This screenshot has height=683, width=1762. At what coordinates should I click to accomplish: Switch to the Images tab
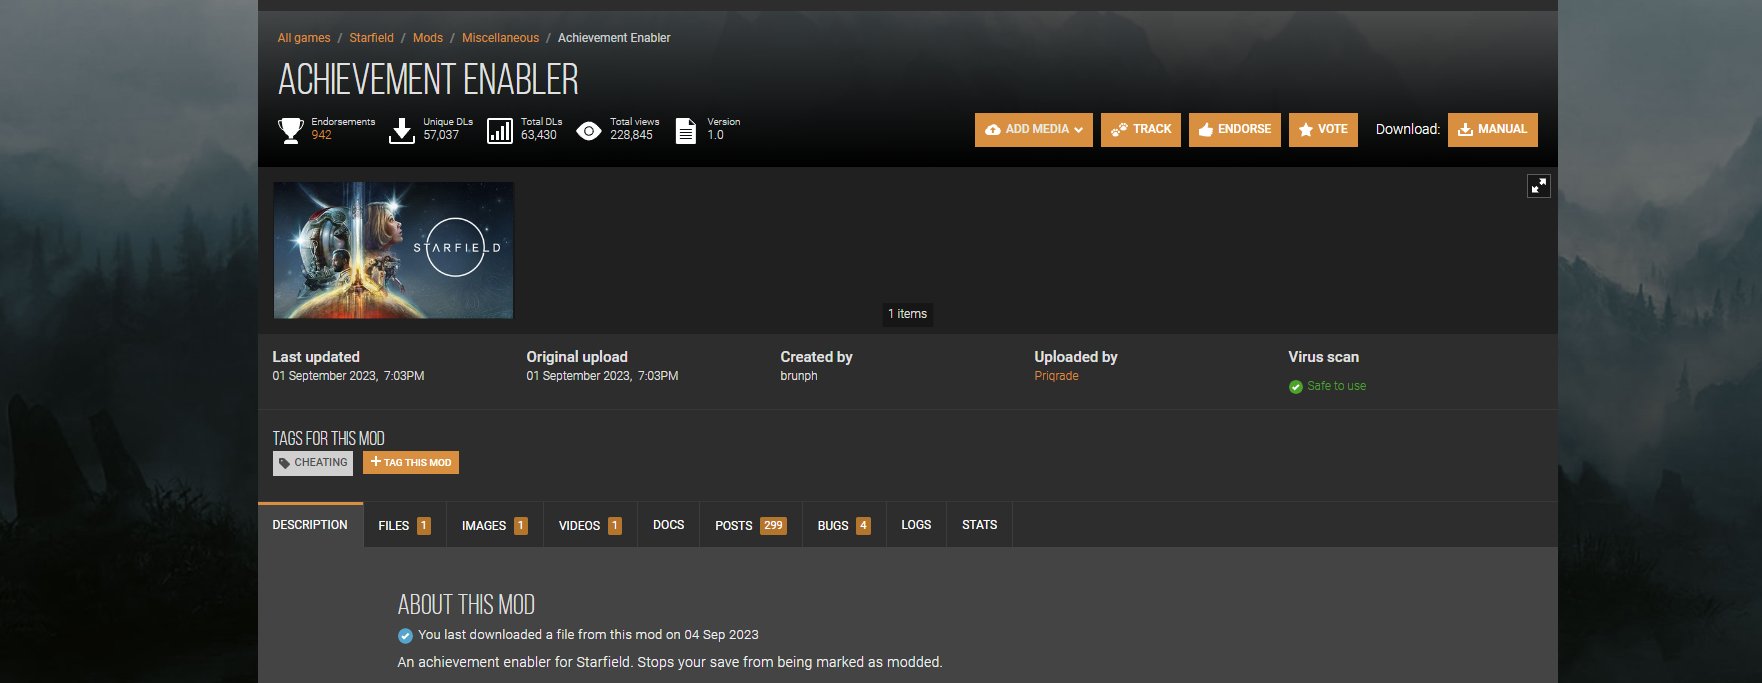coord(494,525)
